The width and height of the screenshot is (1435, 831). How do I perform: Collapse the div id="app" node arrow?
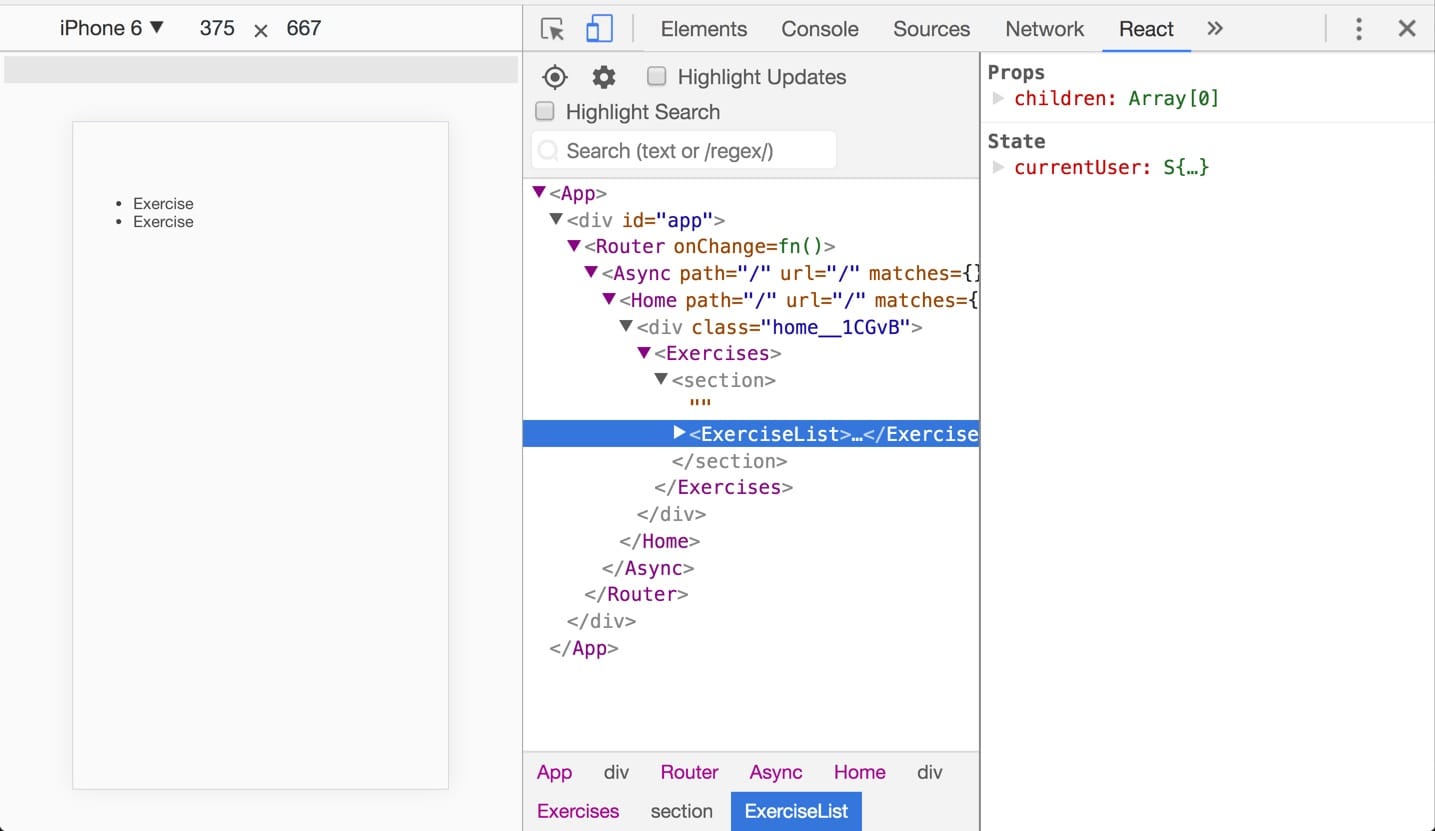click(x=556, y=219)
